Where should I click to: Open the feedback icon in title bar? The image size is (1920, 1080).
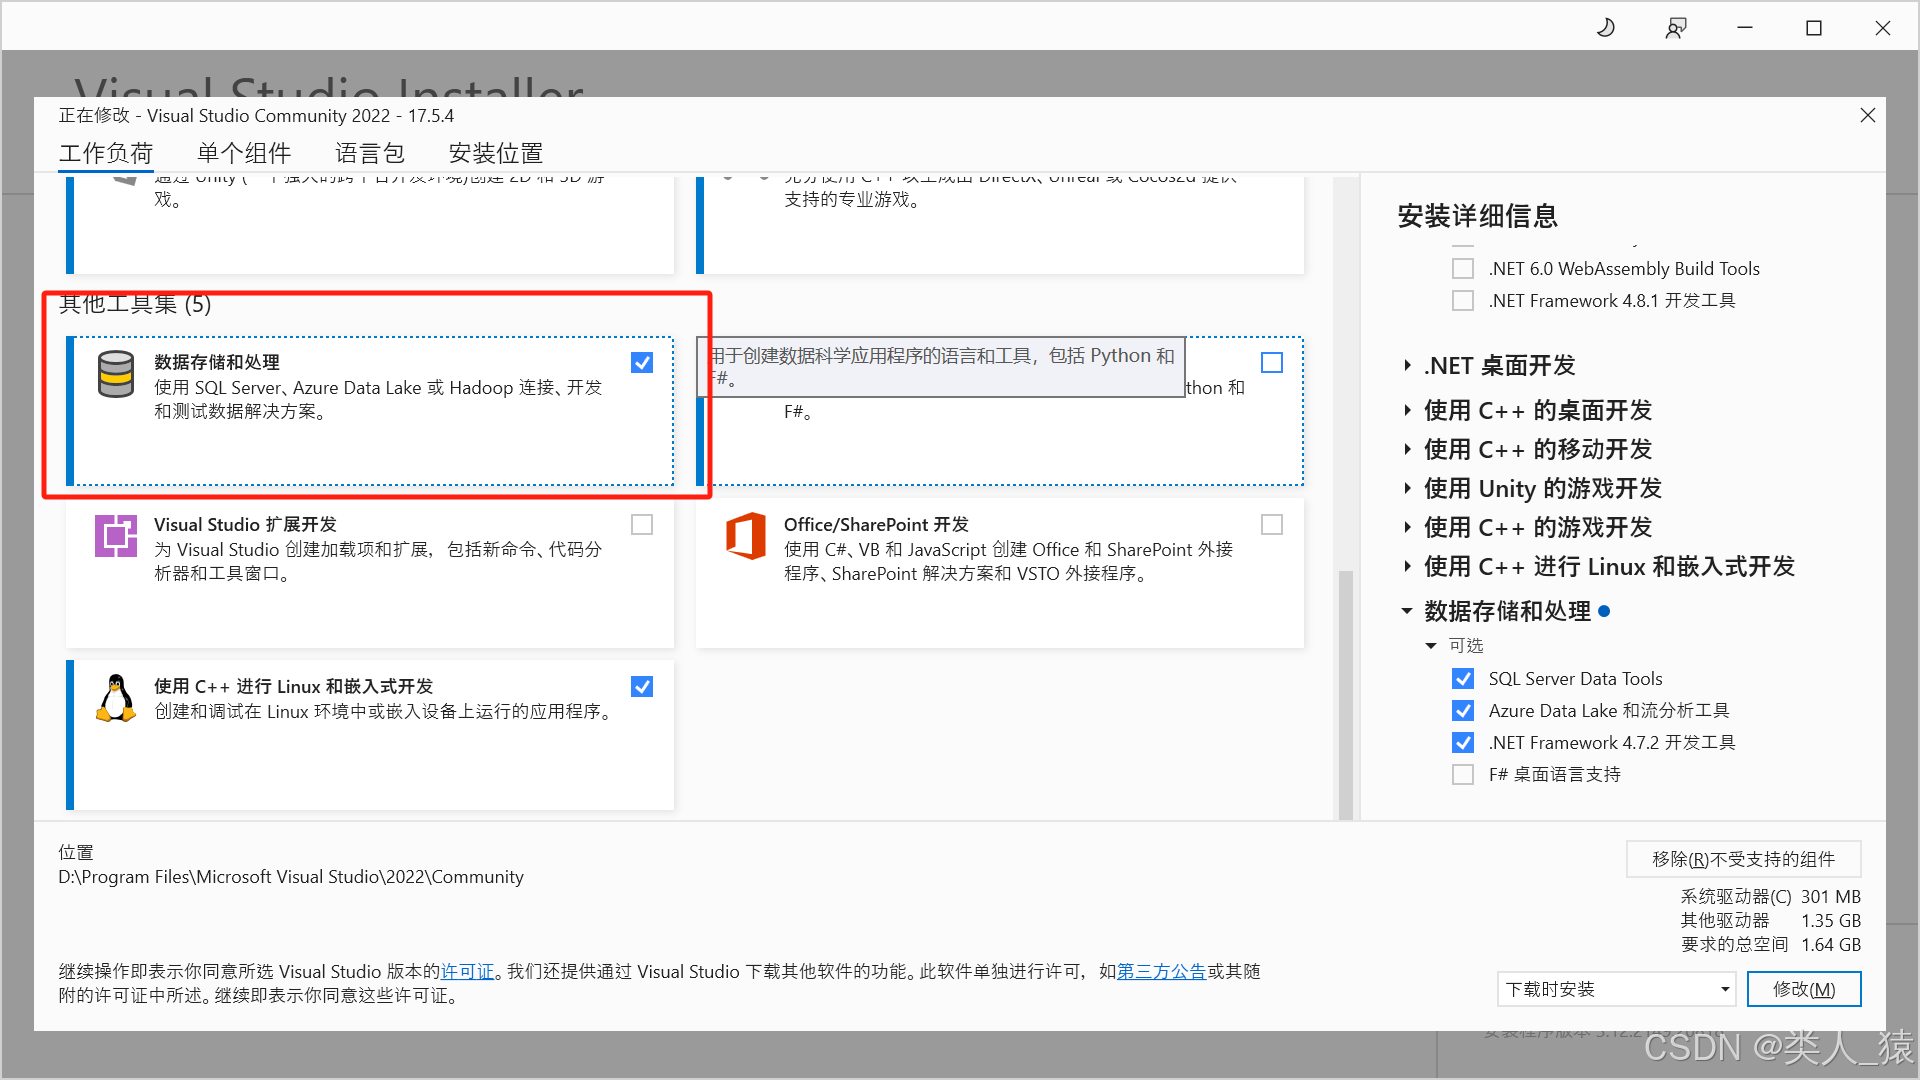[x=1676, y=28]
